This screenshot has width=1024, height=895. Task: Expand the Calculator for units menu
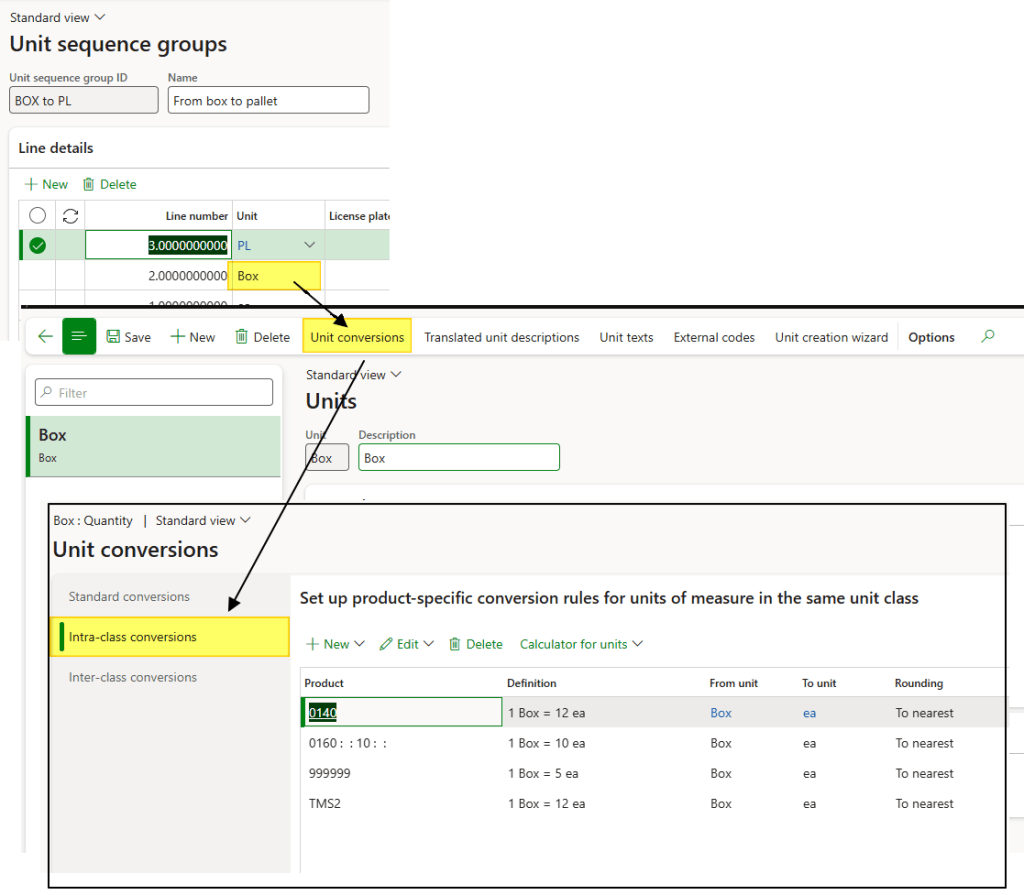580,644
